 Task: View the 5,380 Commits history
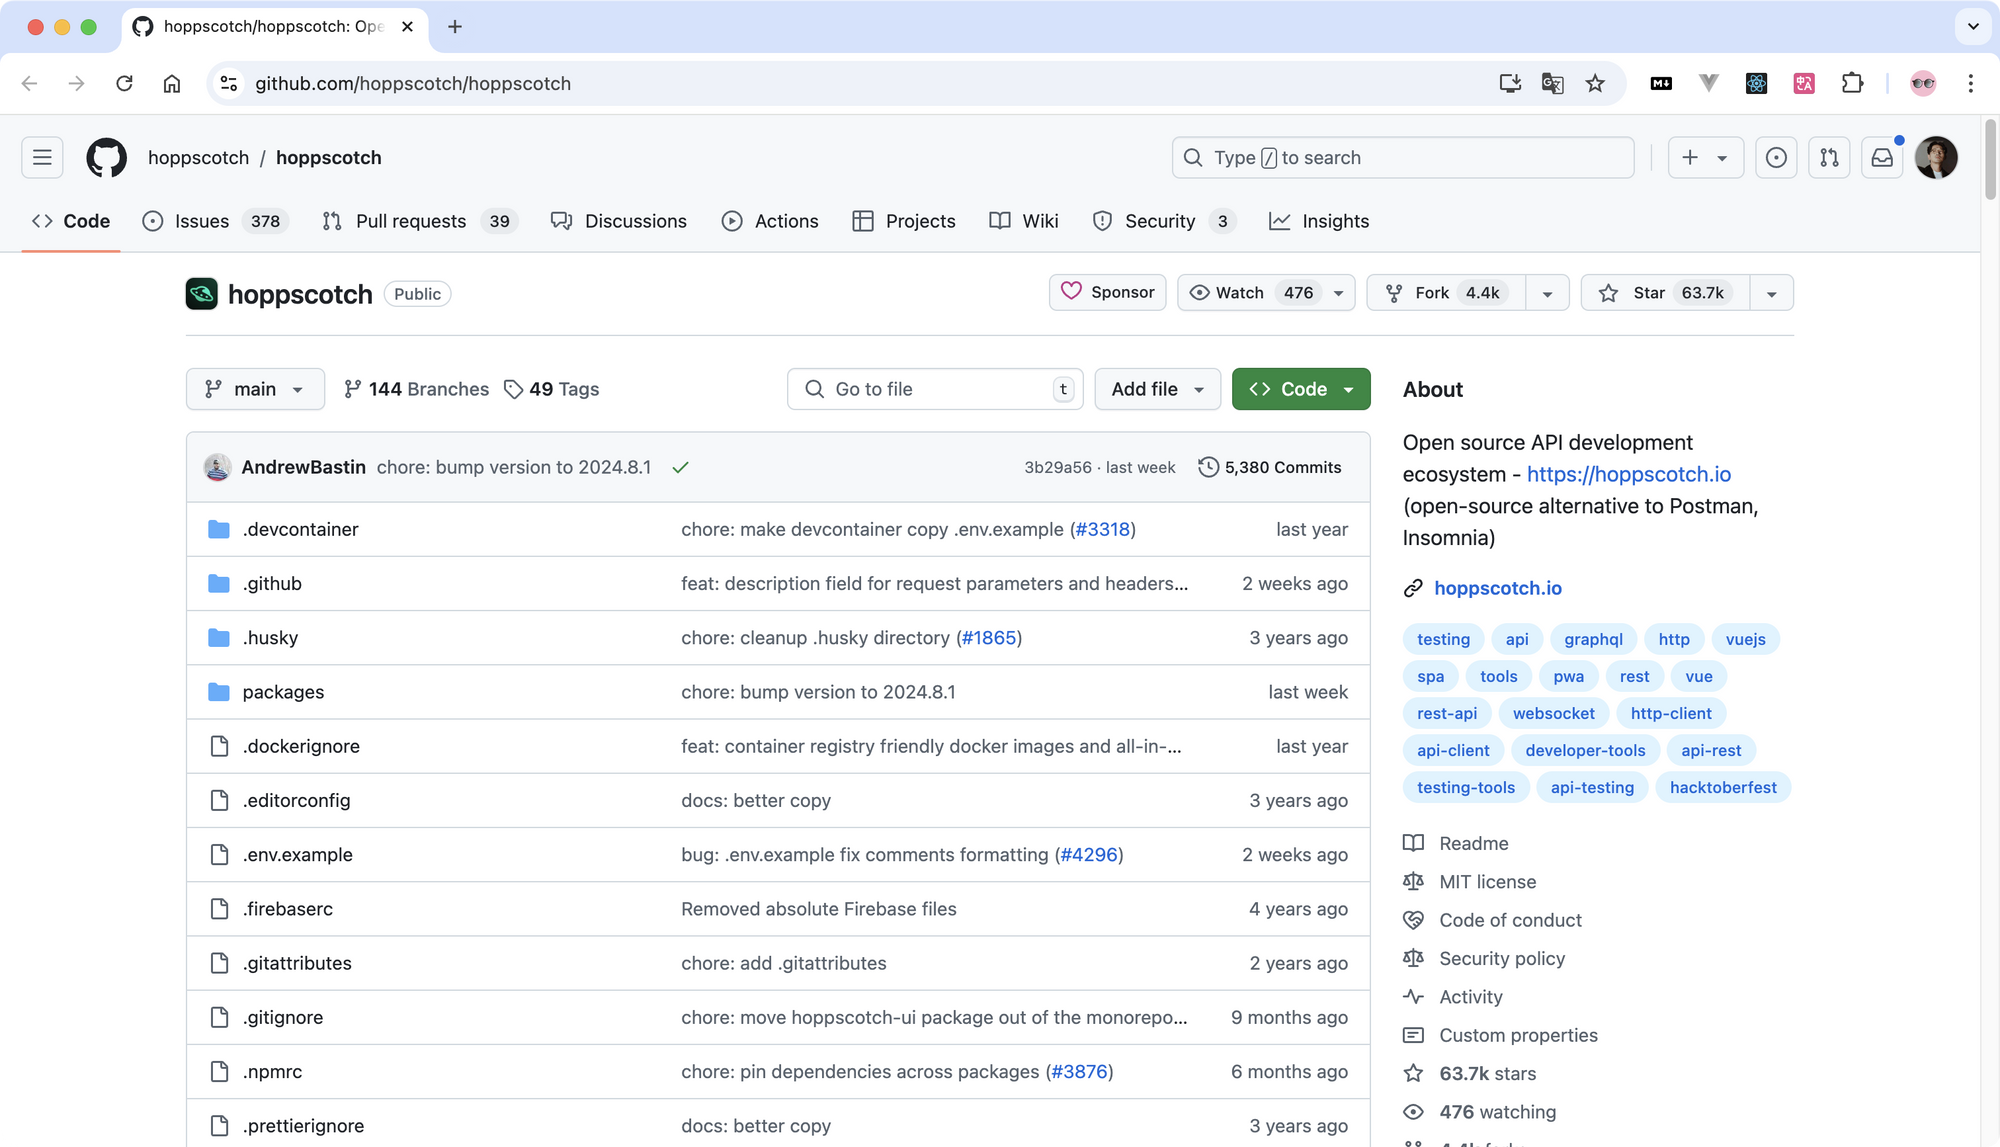(1270, 468)
